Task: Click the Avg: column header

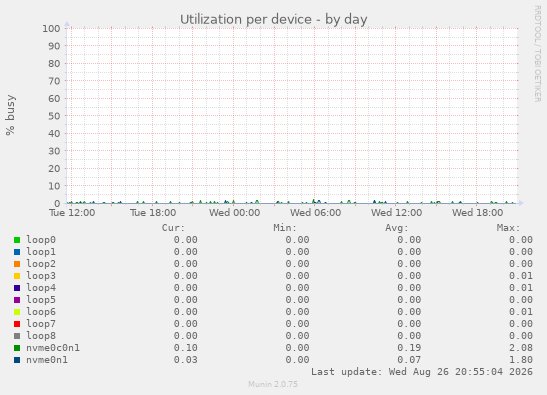Action: click(397, 228)
